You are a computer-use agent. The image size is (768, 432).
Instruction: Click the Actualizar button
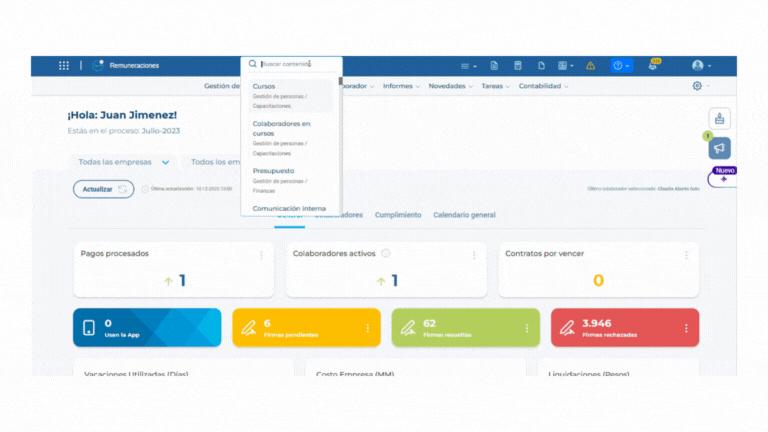point(103,189)
